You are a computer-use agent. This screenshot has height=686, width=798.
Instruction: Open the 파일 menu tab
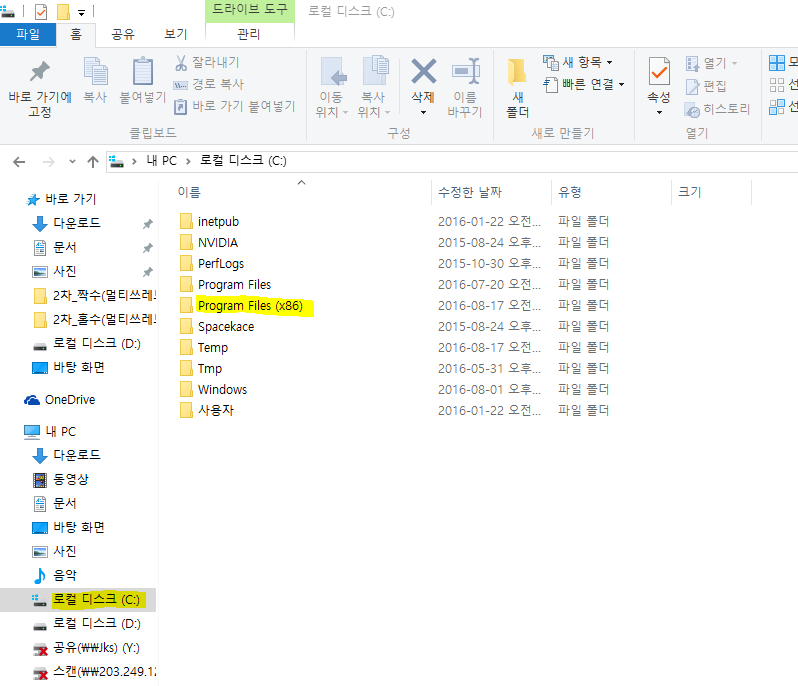[28, 34]
